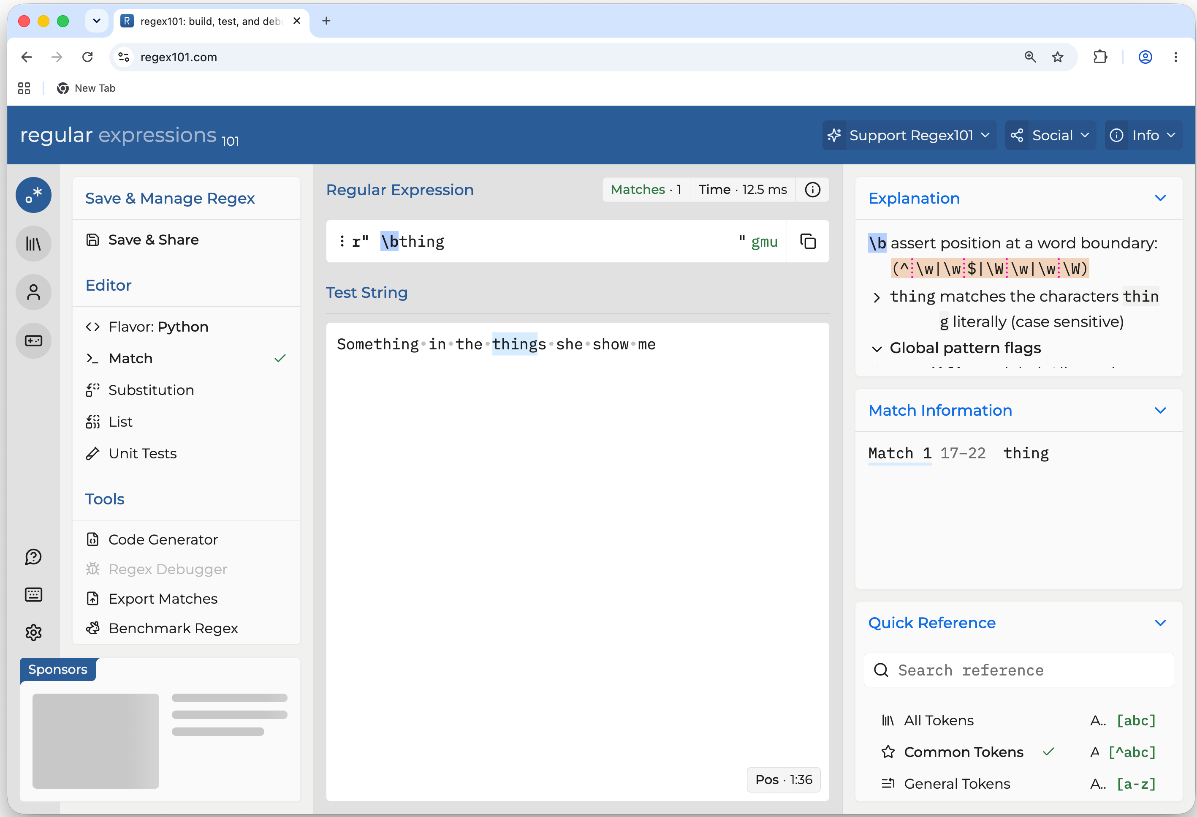The width and height of the screenshot is (1197, 817).
Task: Click inside the test string text area
Action: tap(577, 561)
